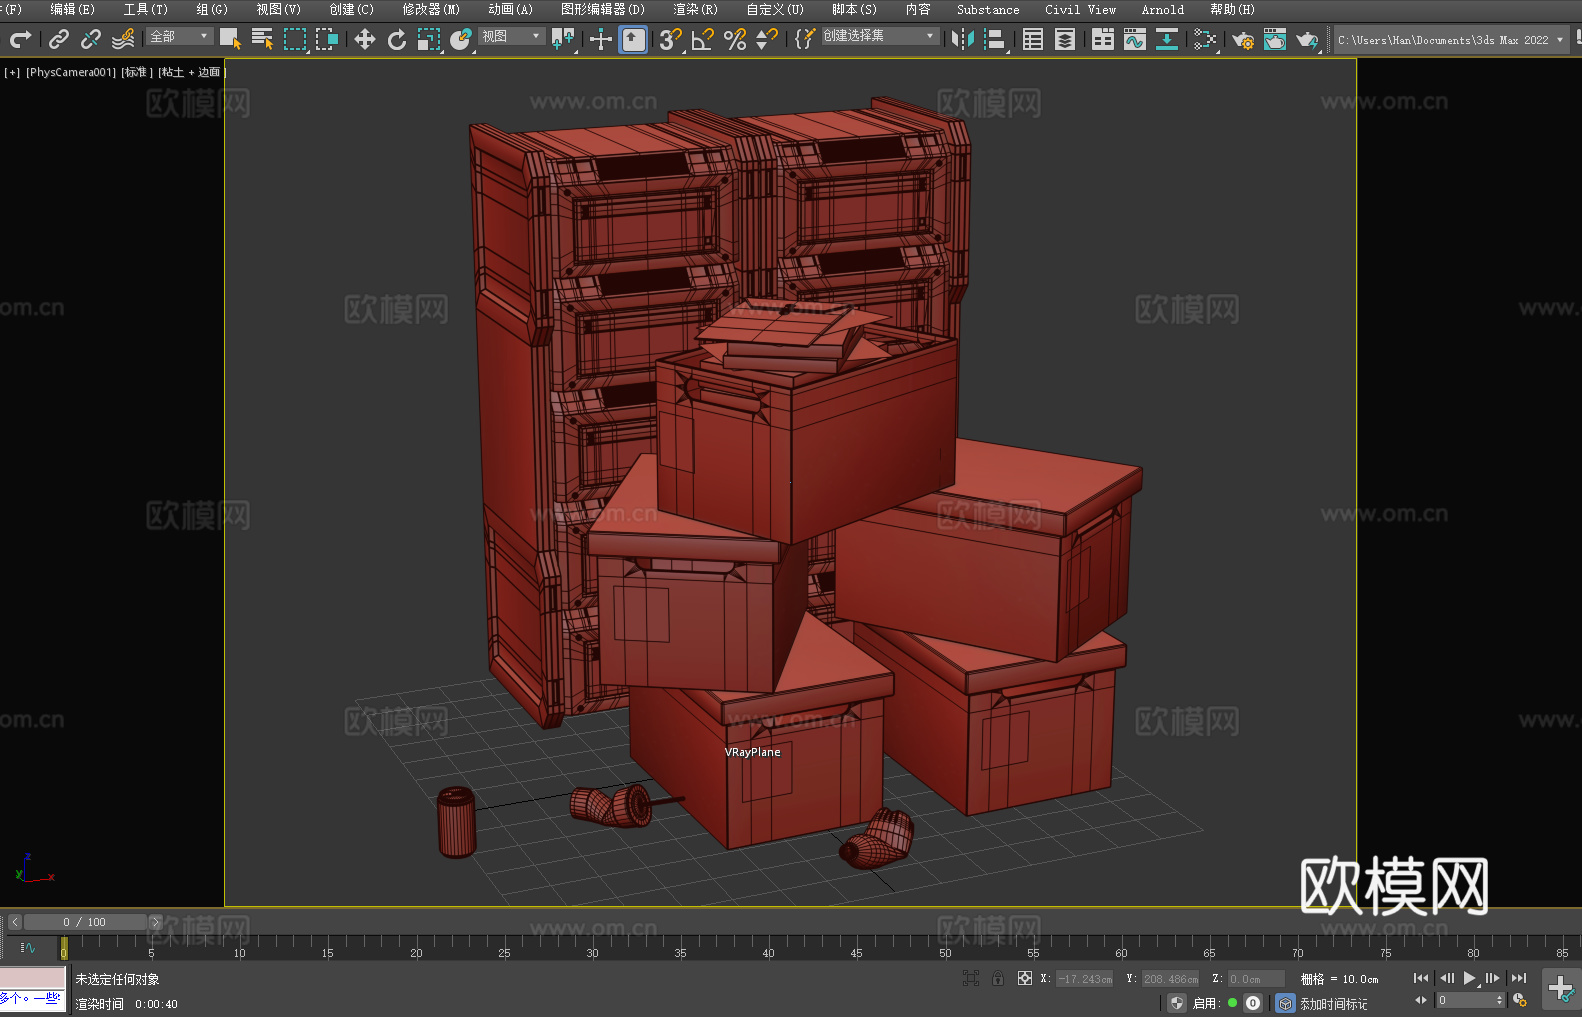Screen dimensions: 1582x1017
Task: Click Edit Named Selection Sets icon
Action: coord(805,39)
